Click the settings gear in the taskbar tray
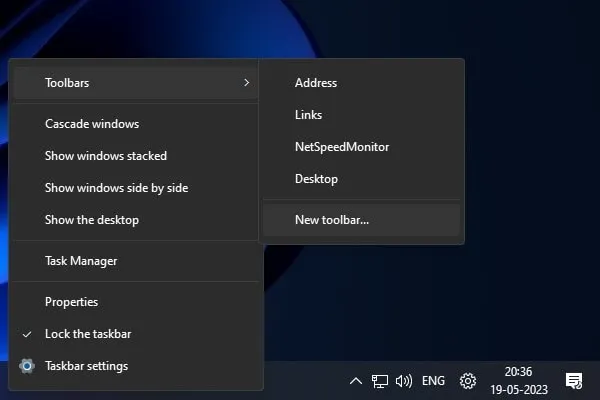Viewport: 600px width, 400px height. [x=468, y=381]
